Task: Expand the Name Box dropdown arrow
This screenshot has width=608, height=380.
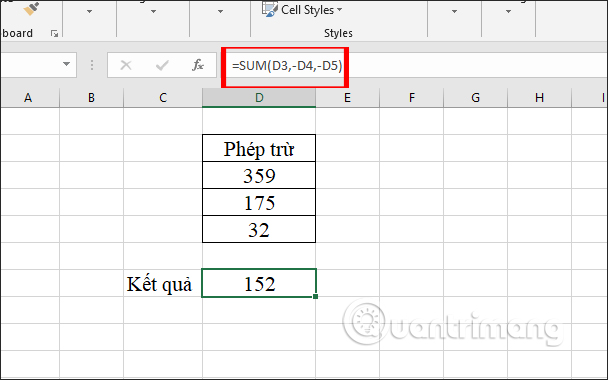Action: [x=66, y=64]
